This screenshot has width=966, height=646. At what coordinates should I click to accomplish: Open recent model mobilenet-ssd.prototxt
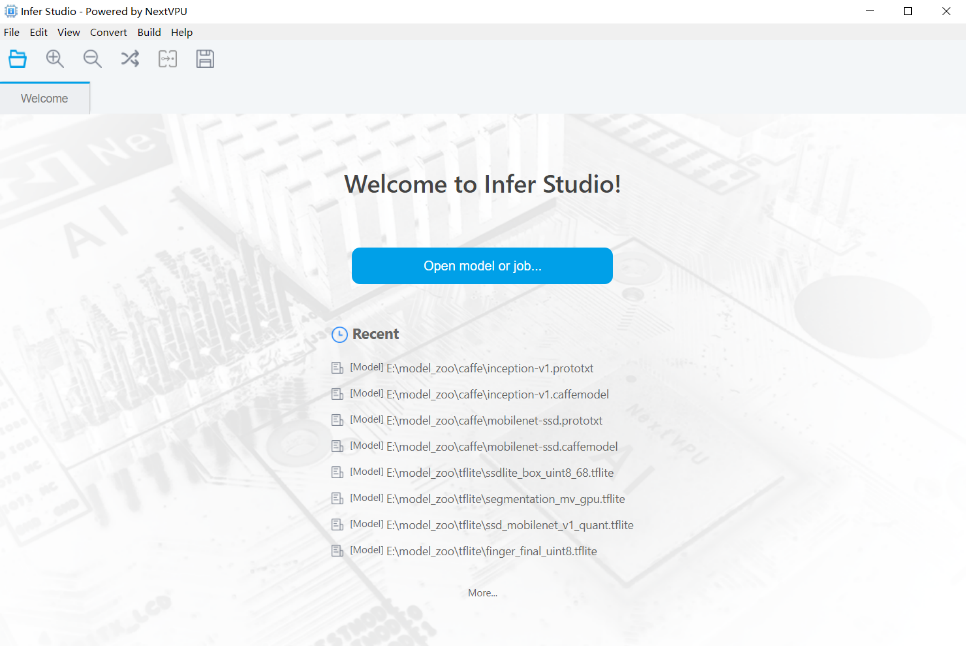pyautogui.click(x=494, y=421)
